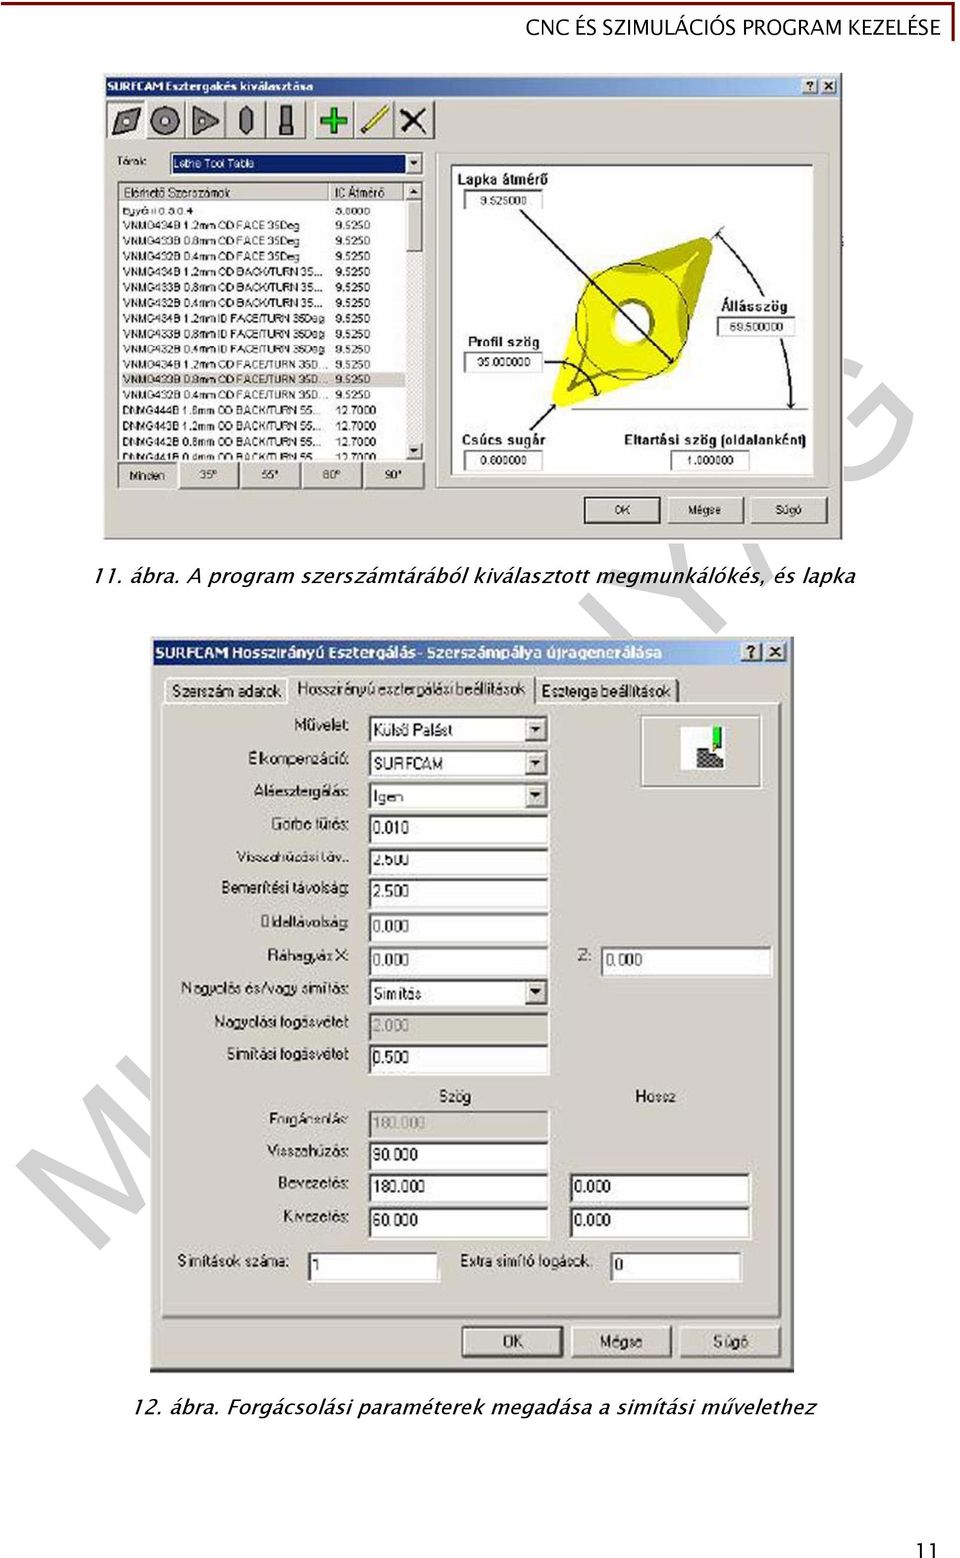Open the Művelet Külső Palást dropdown
This screenshot has height=1558, width=960.
(536, 730)
